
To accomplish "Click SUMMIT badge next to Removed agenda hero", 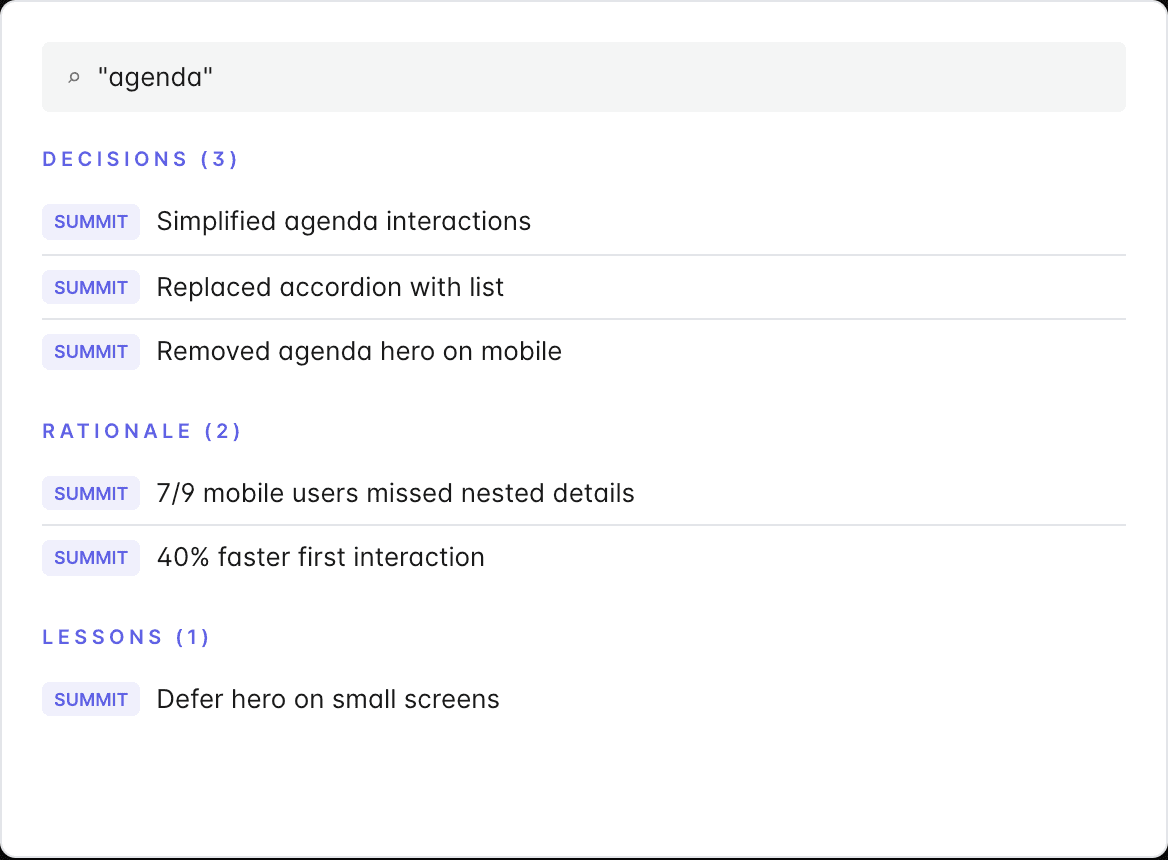I will point(91,351).
